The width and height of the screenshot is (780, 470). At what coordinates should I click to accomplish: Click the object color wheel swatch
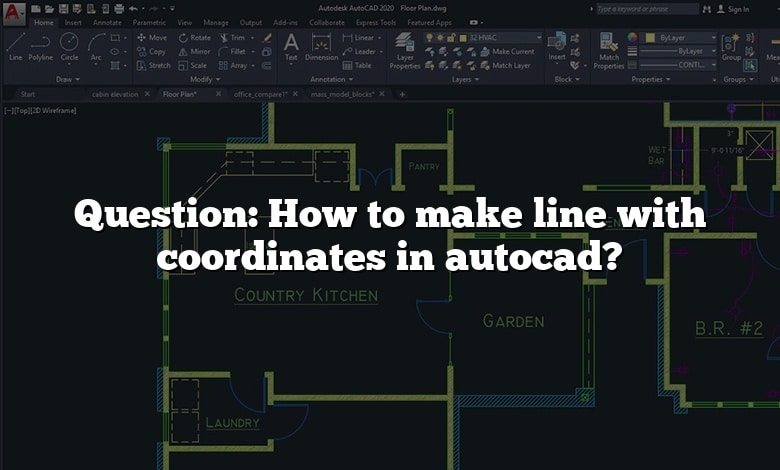[632, 38]
